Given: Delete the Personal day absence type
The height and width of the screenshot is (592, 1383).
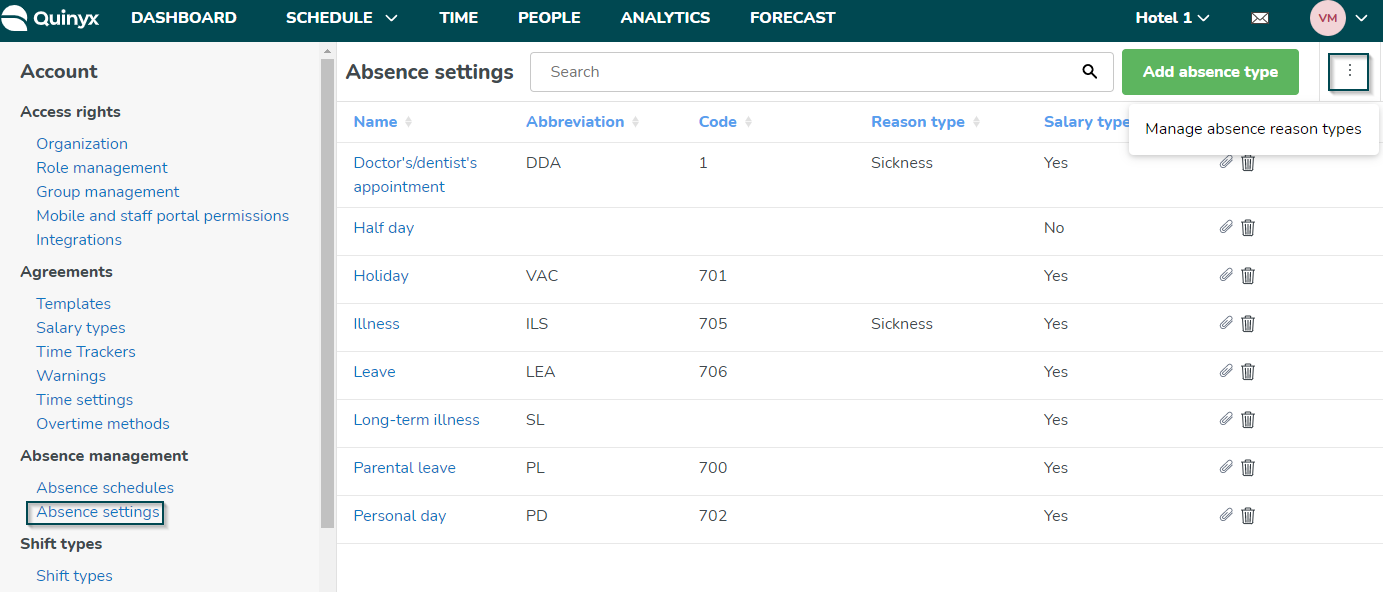Looking at the screenshot, I should tap(1248, 516).
